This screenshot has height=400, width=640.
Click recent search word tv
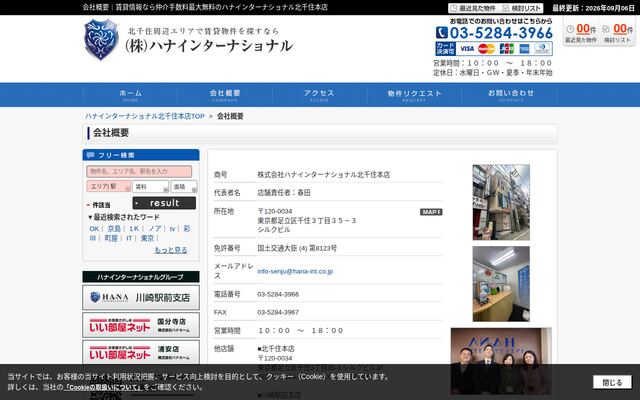(172, 229)
